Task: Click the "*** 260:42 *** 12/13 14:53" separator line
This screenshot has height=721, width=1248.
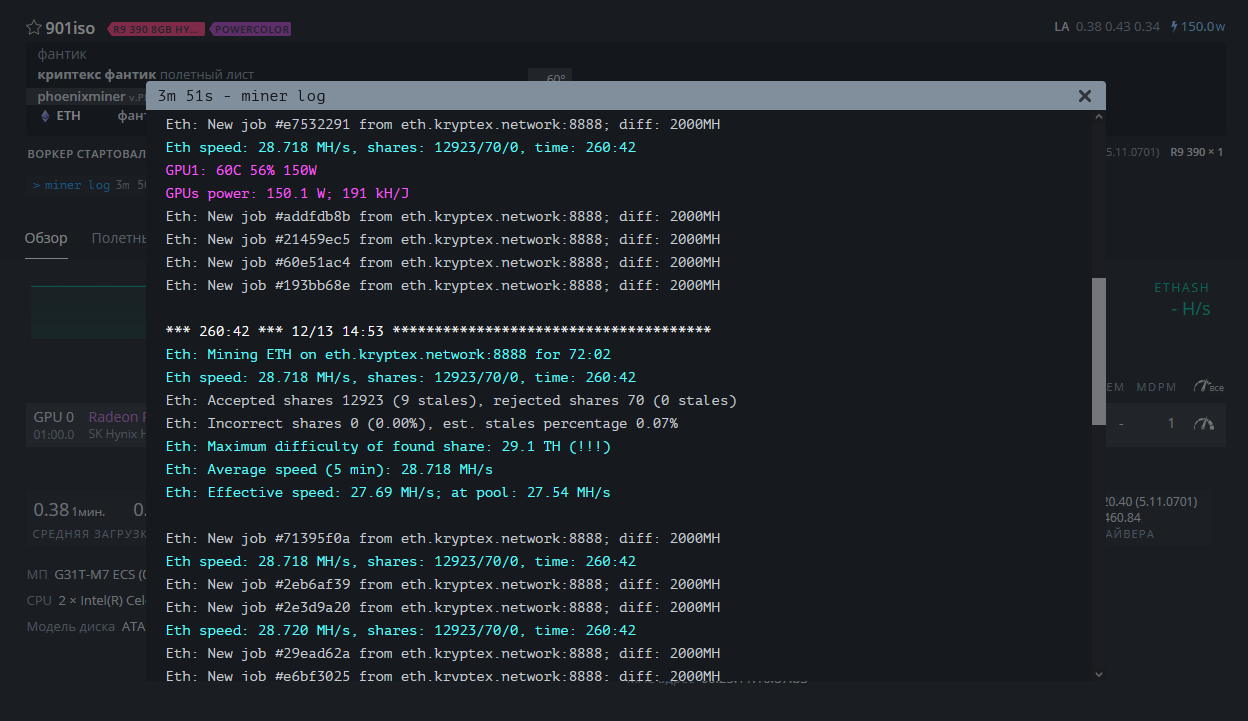Action: click(439, 332)
